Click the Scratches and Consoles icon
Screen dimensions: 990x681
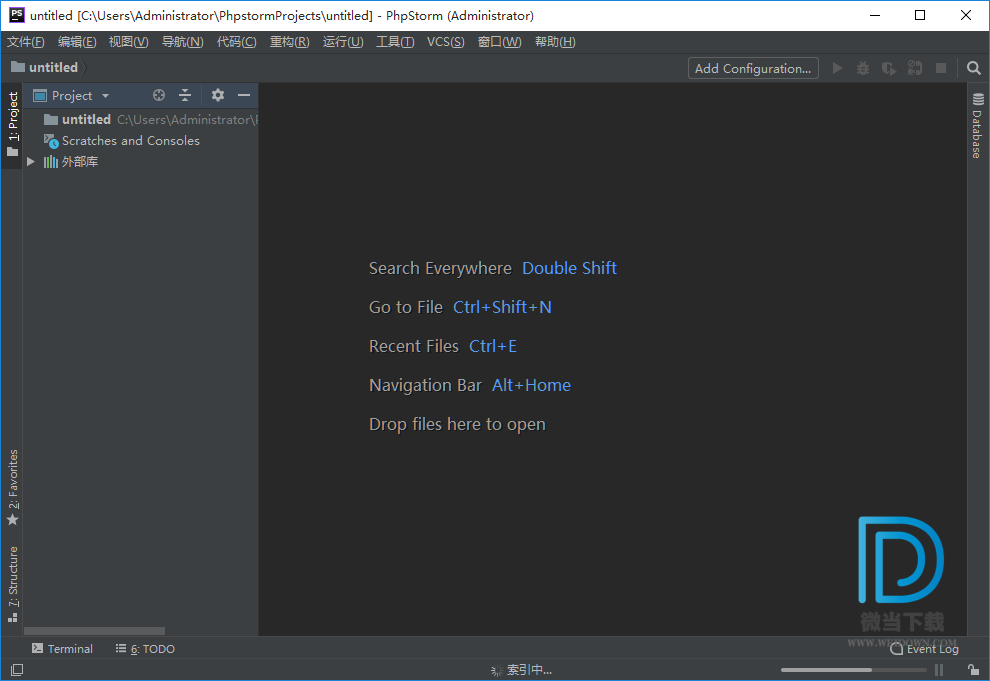coord(51,141)
